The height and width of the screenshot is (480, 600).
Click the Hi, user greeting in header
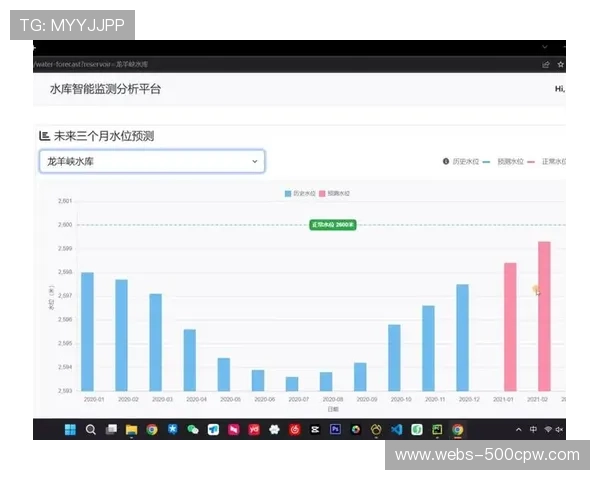click(x=560, y=89)
